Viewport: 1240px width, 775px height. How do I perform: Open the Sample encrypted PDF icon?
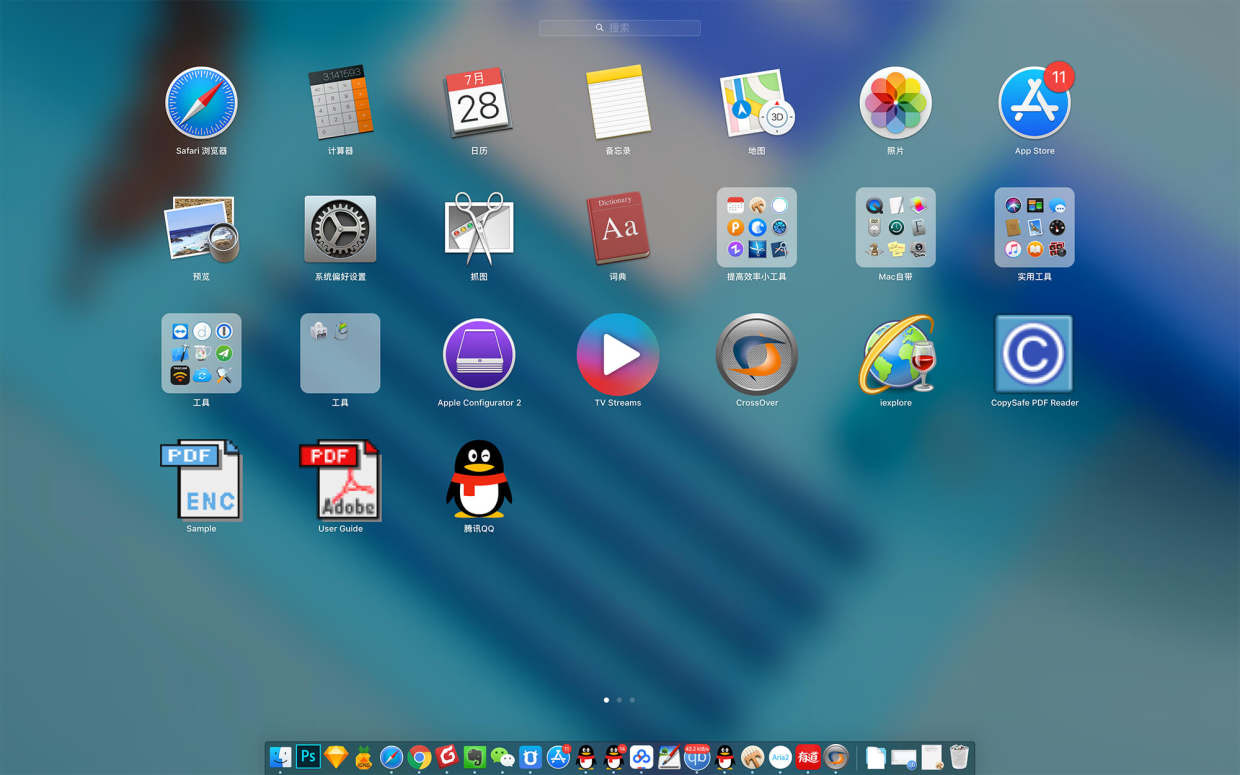(x=201, y=480)
